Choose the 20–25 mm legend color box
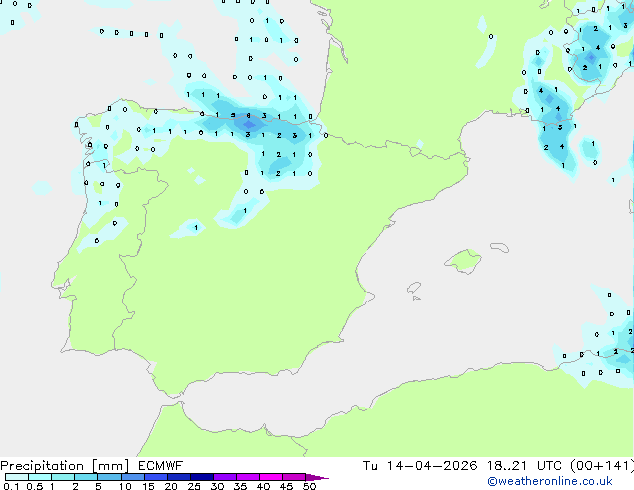The height and width of the screenshot is (490, 634). point(178,477)
